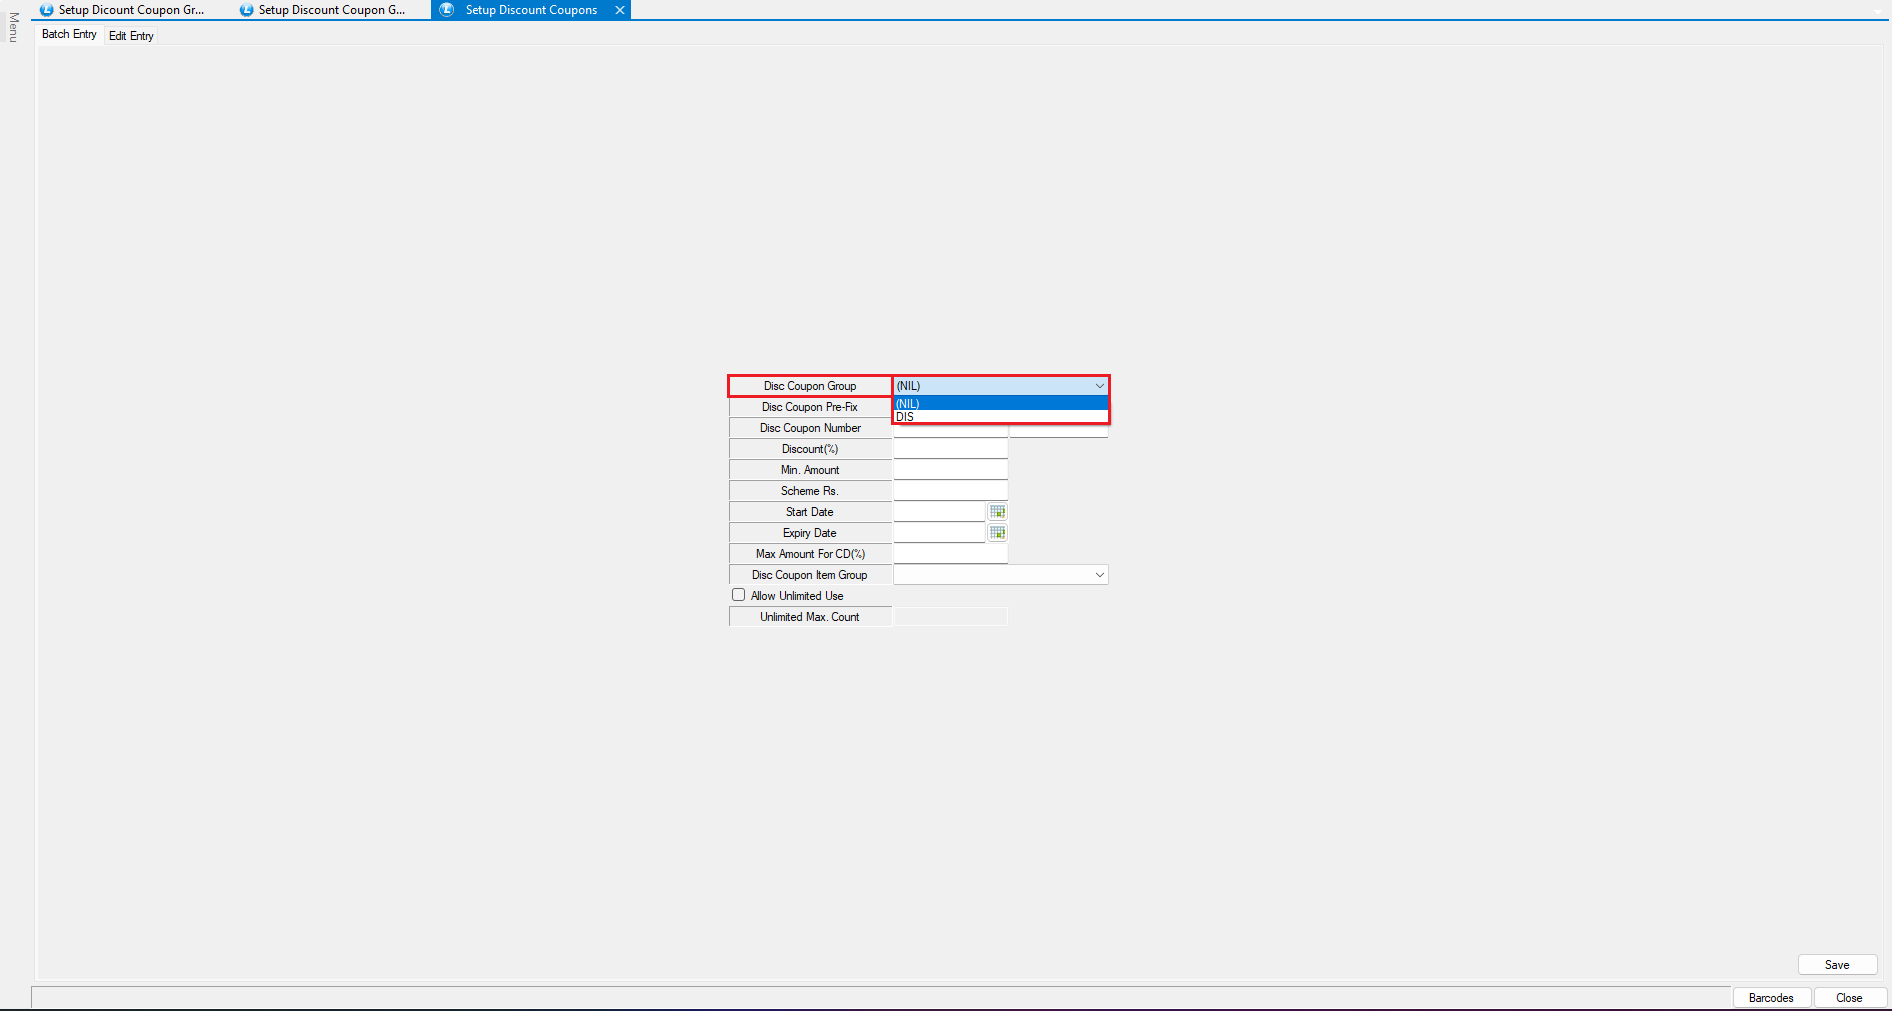Viewport: 1892px width, 1011px height.
Task: Close the Setup Discount Coupons tab
Action: click(620, 10)
